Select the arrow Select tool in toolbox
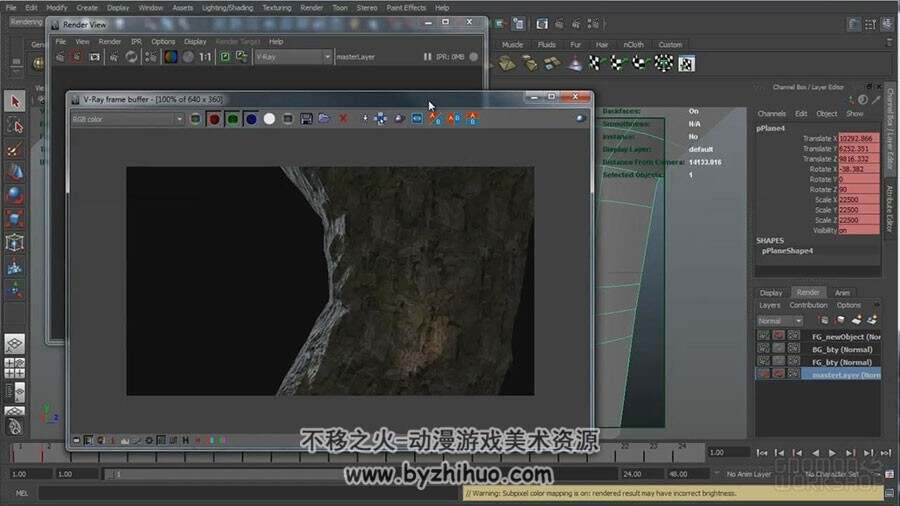Image resolution: width=900 pixels, height=506 pixels. pyautogui.click(x=15, y=102)
